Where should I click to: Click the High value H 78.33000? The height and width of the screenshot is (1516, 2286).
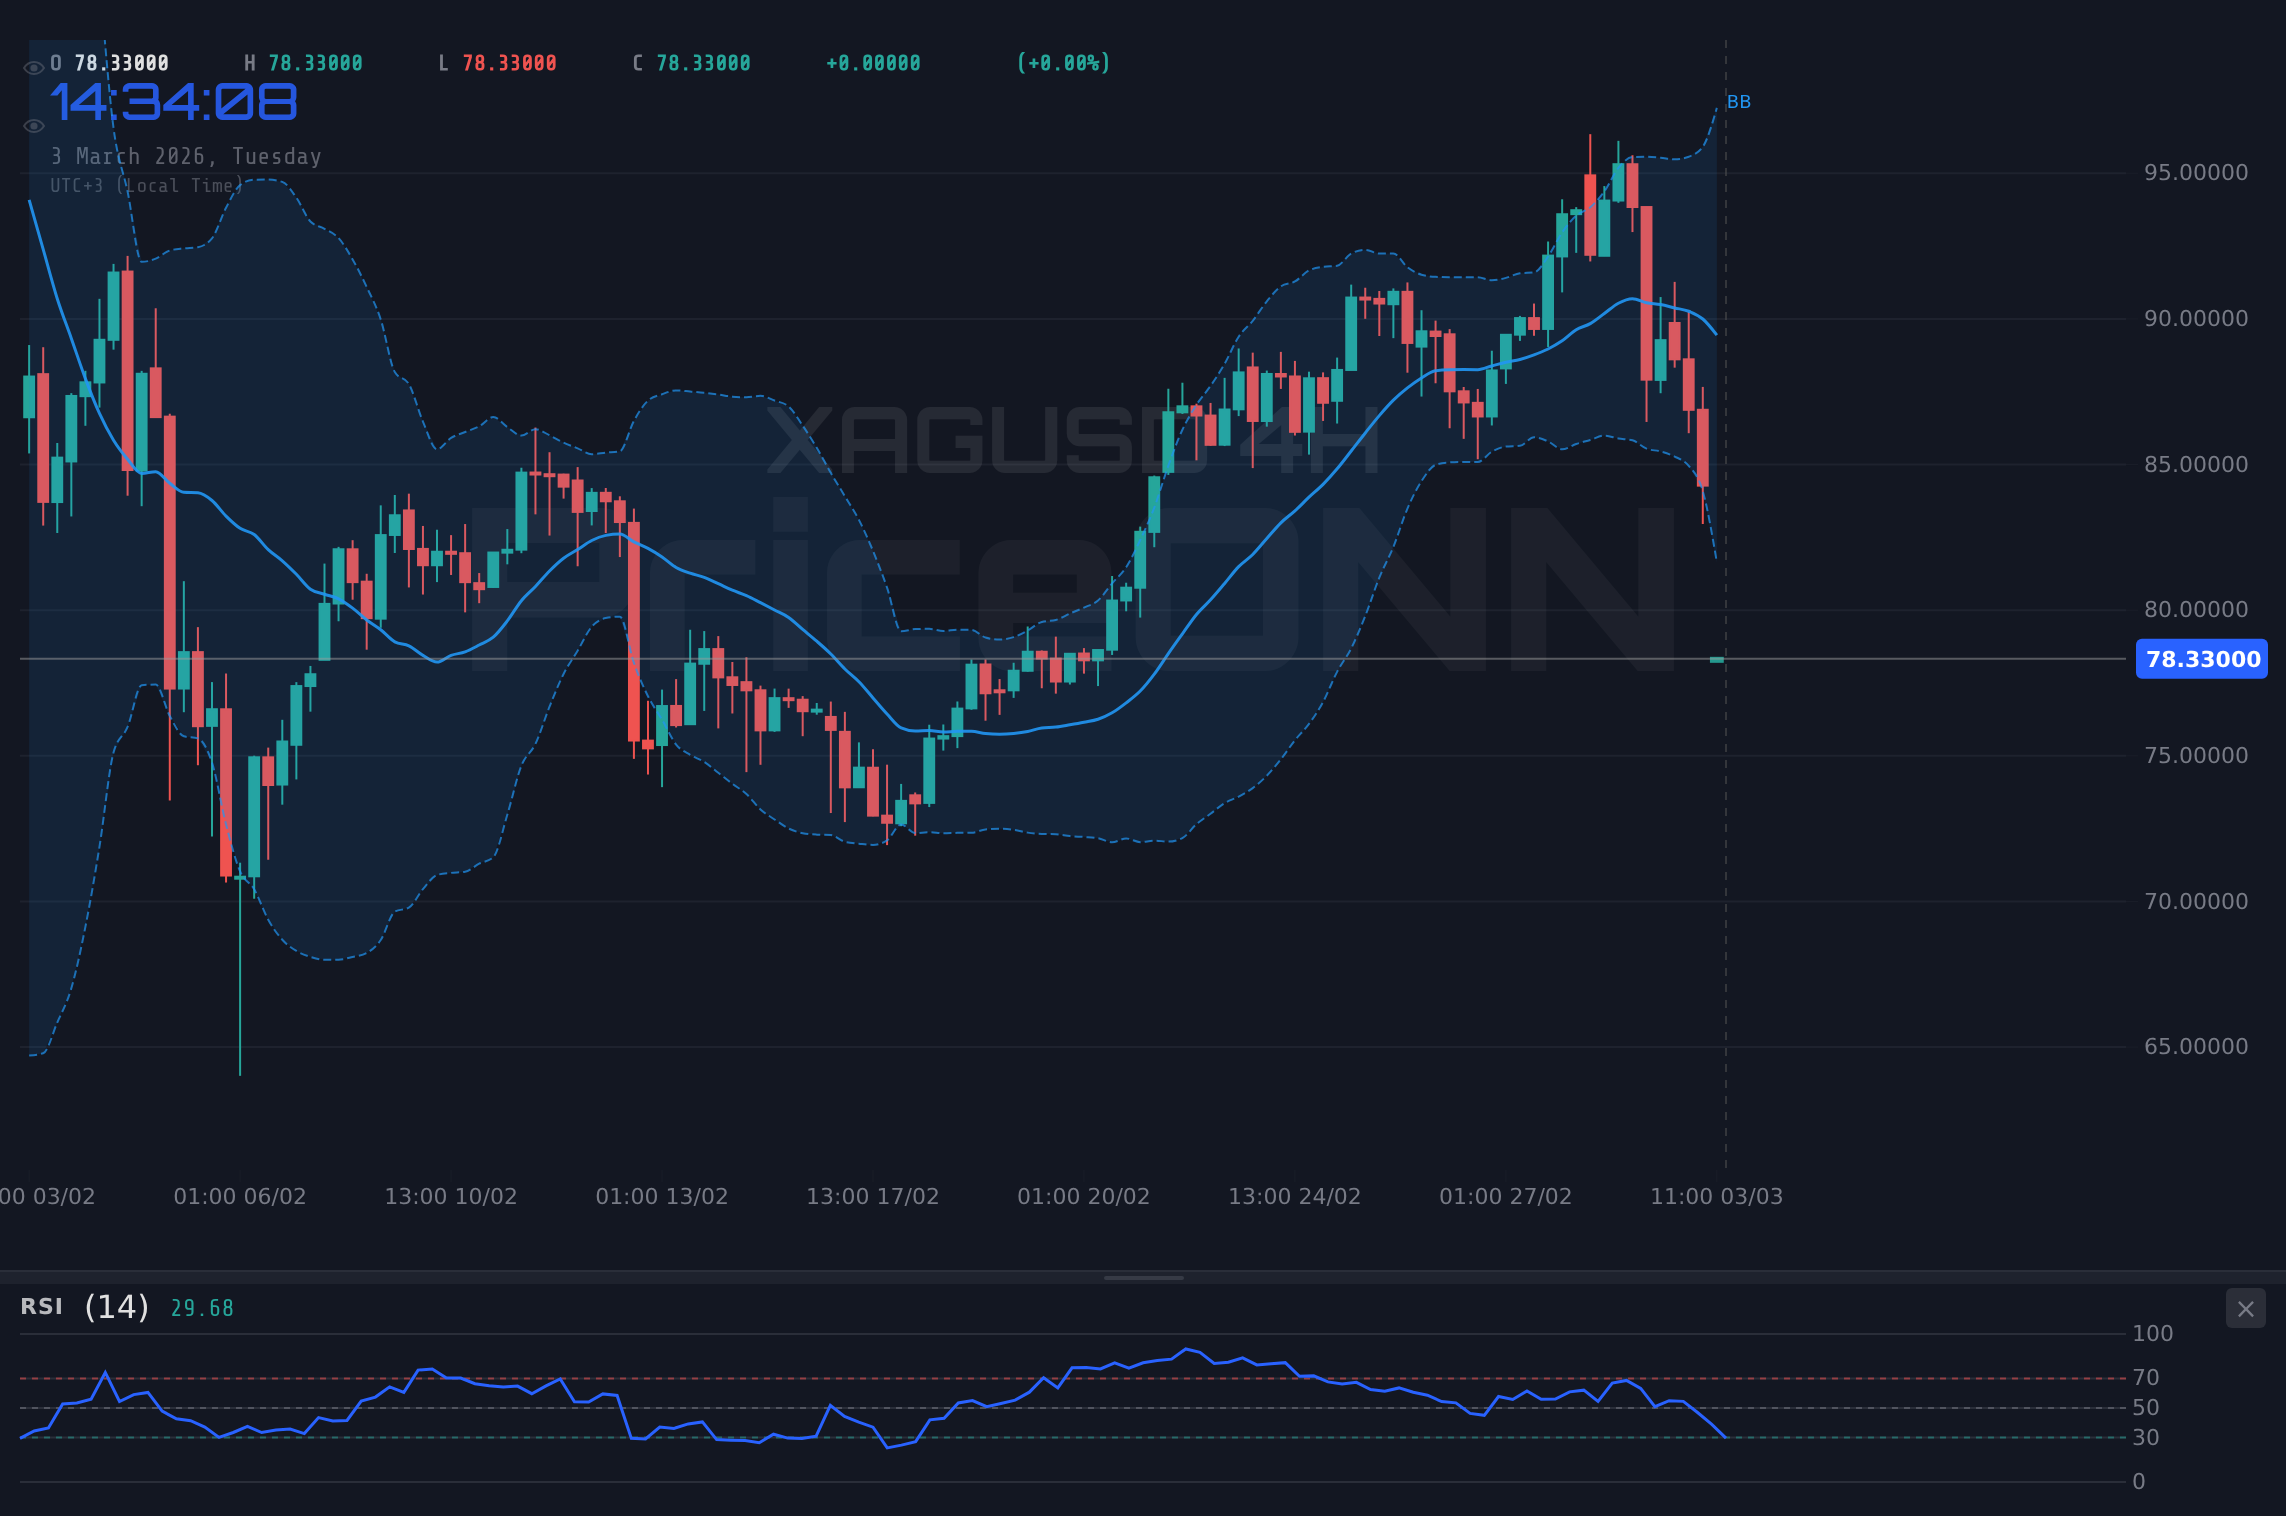[x=303, y=62]
